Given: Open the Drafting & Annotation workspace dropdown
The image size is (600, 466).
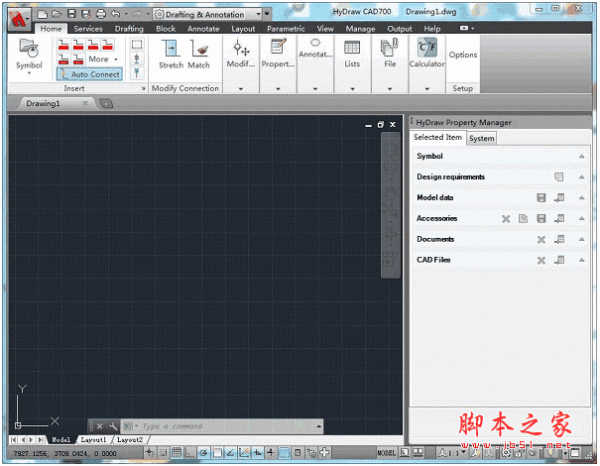Looking at the screenshot, I should (261, 14).
